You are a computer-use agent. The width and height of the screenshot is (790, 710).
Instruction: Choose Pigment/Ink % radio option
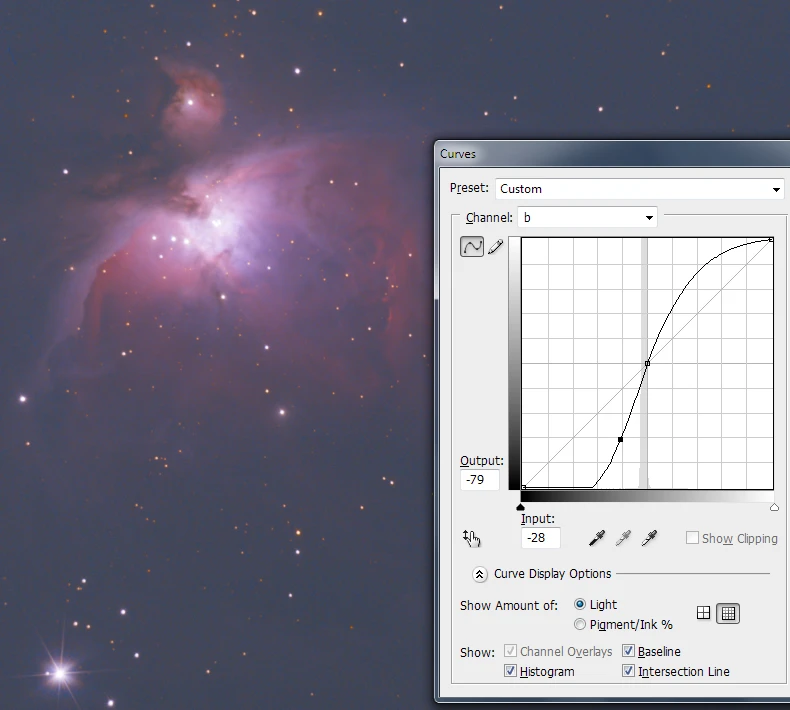(x=580, y=624)
